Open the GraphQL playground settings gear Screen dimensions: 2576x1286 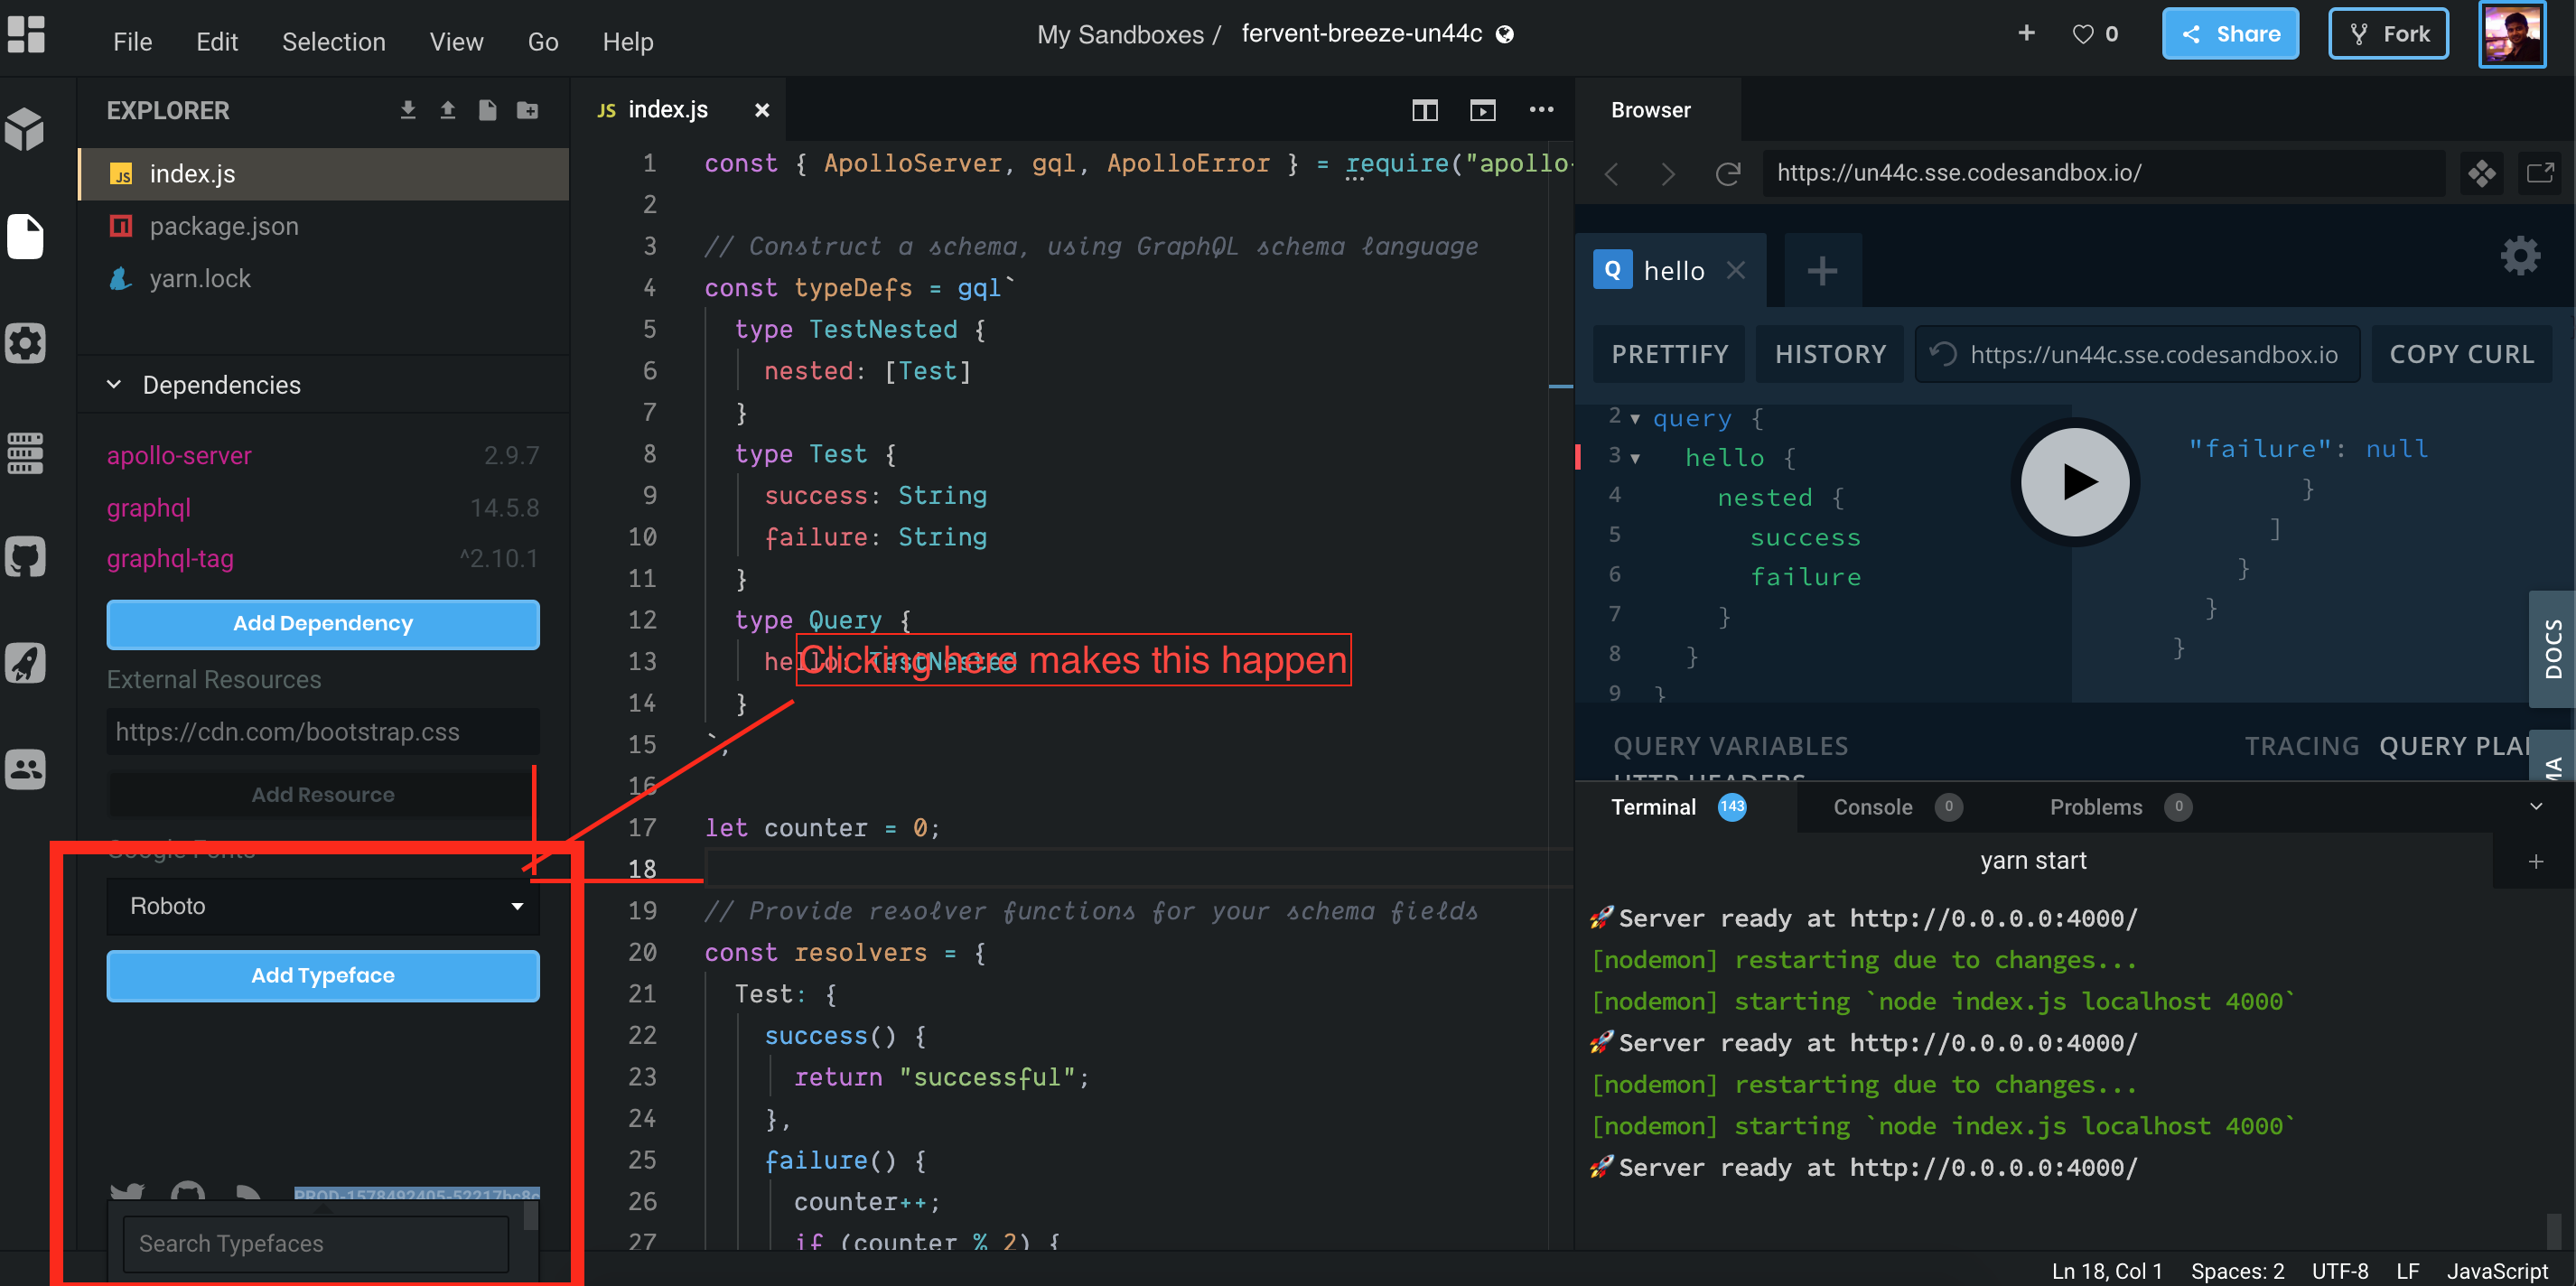click(2520, 255)
